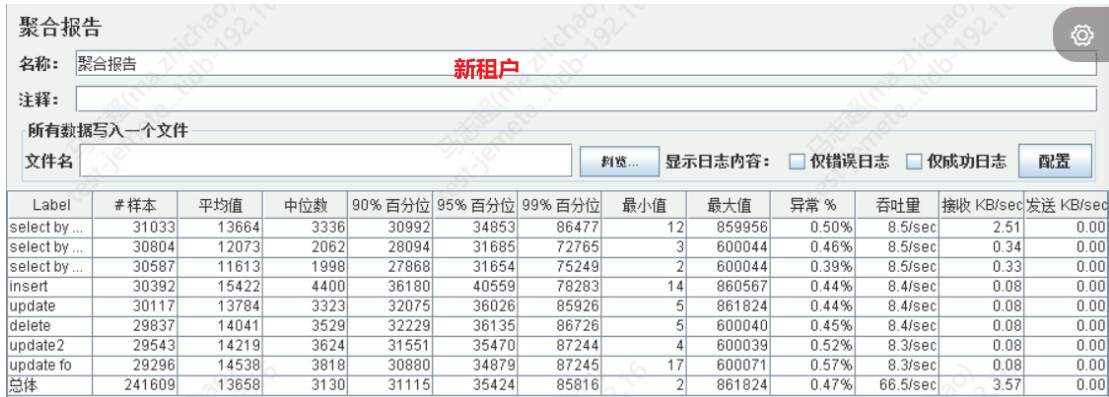
Task: Click received KB/sec value 2.51
Action: pyautogui.click(x=1008, y=227)
